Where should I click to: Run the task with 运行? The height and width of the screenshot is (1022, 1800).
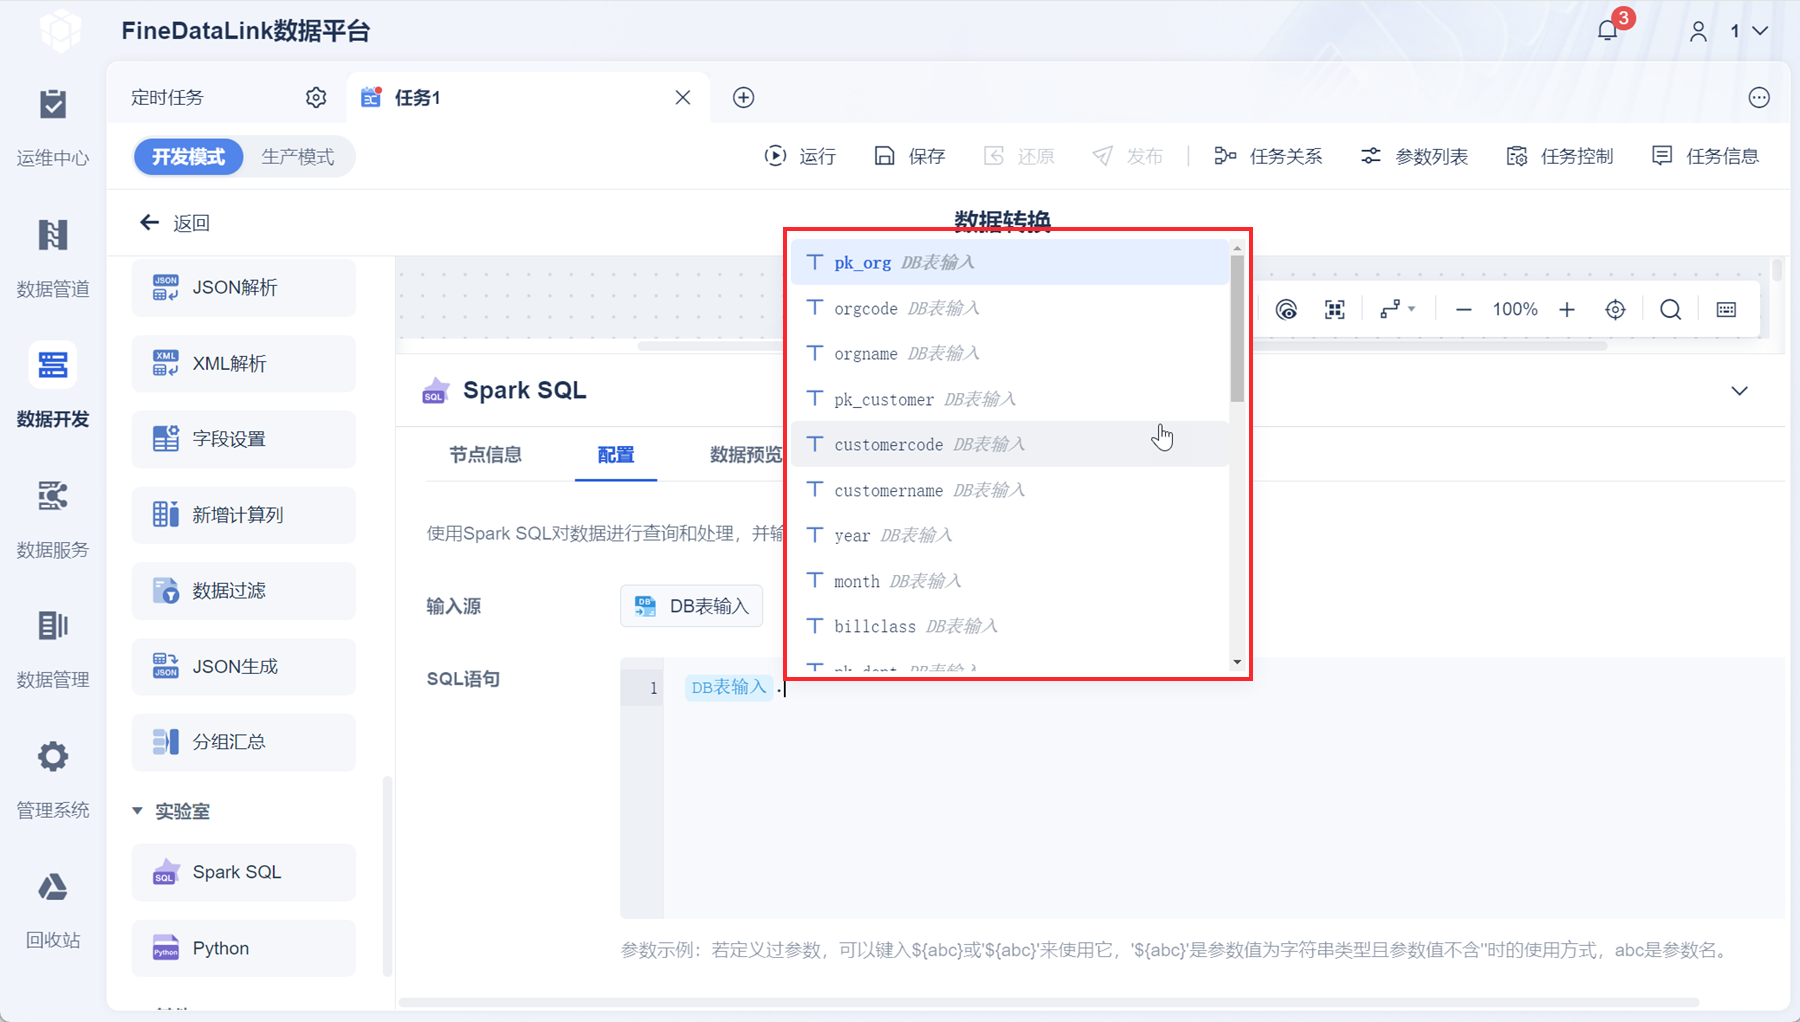click(x=800, y=156)
